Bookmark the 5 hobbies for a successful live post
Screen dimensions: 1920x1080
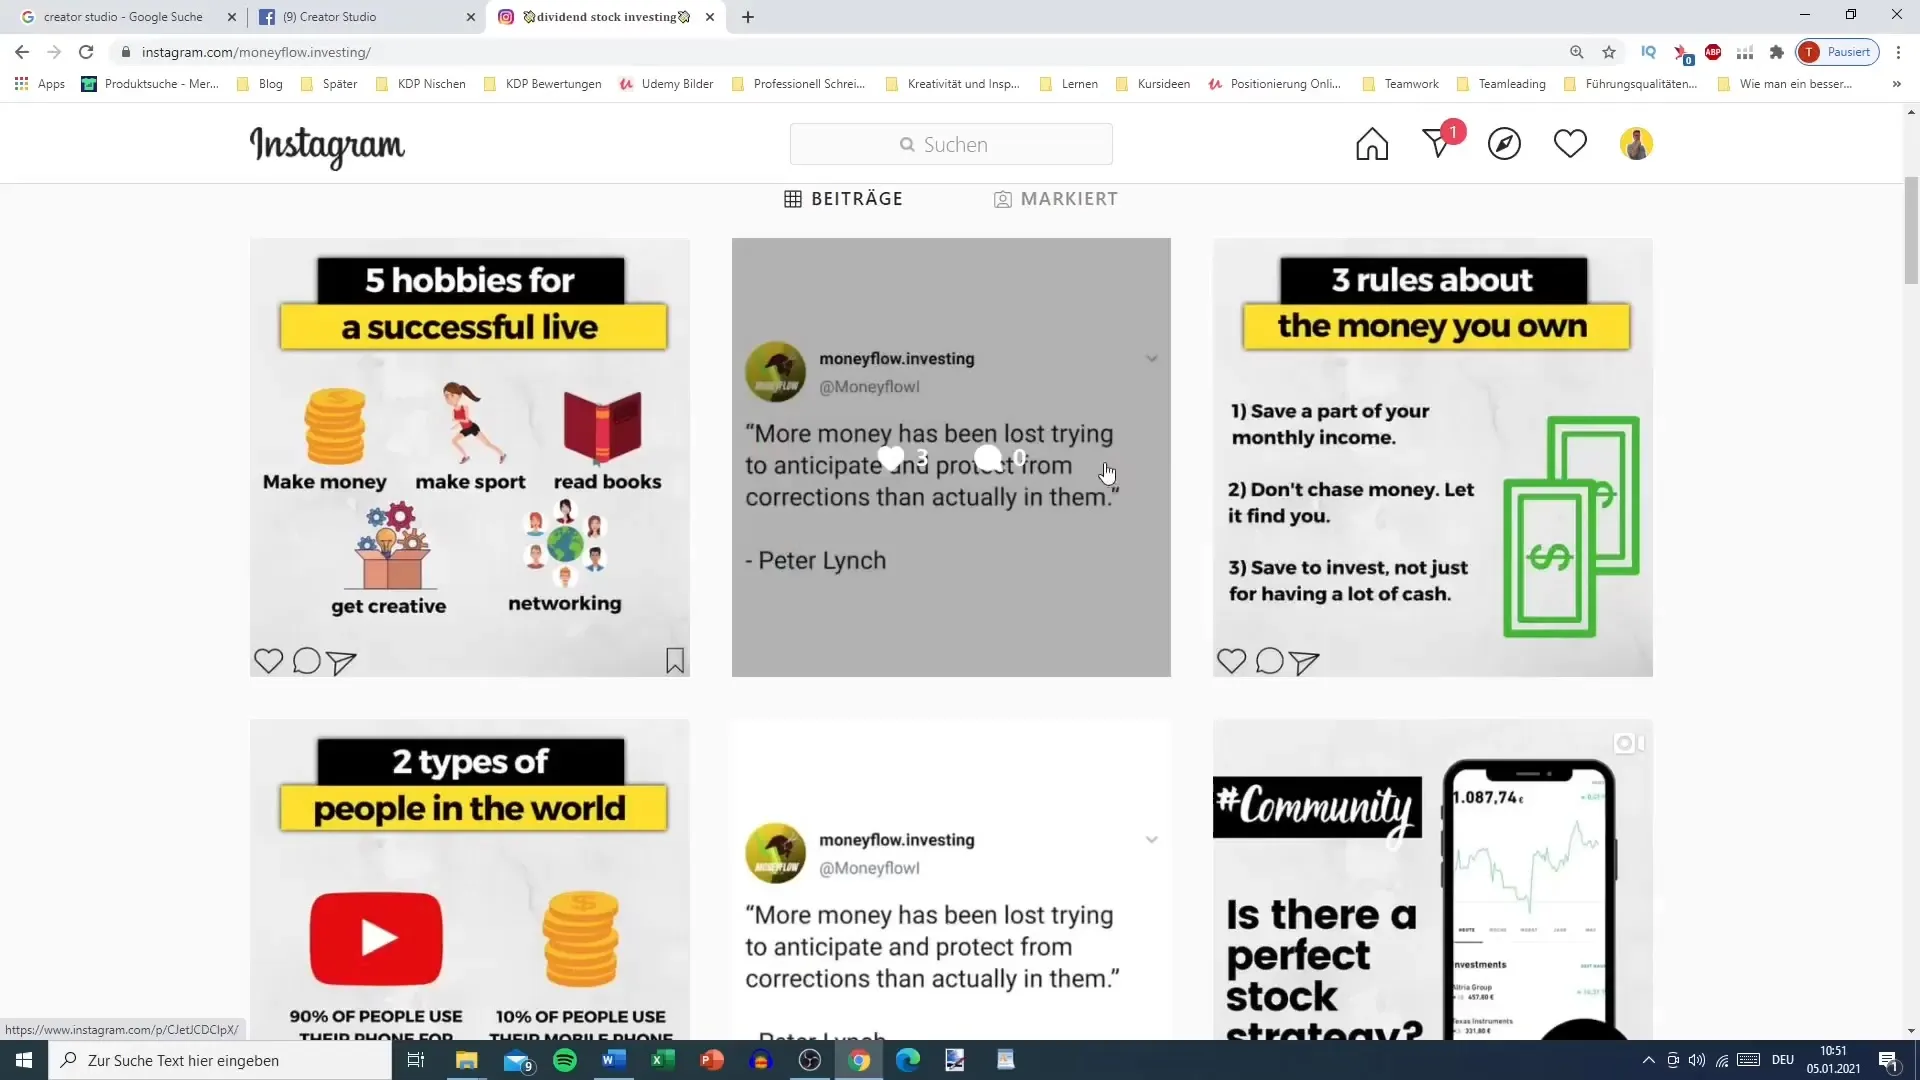point(675,661)
